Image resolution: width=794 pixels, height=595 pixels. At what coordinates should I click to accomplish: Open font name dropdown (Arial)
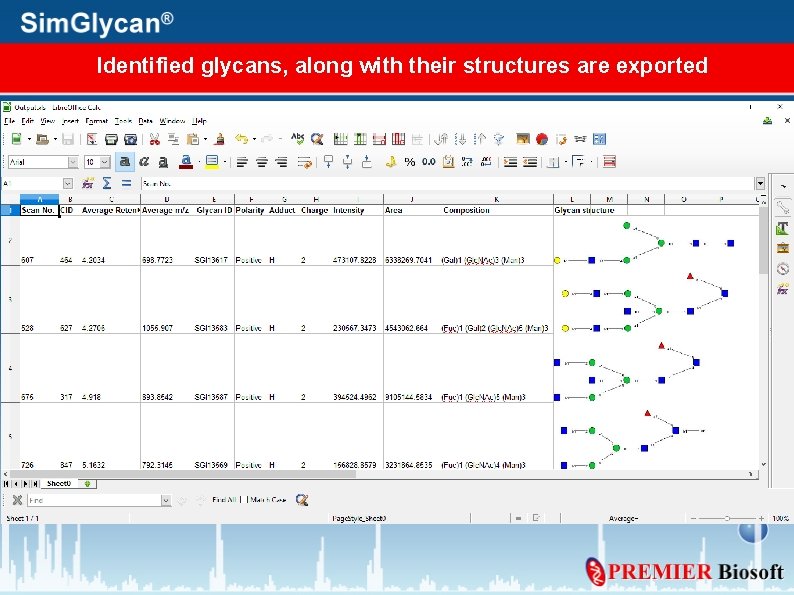click(x=73, y=162)
